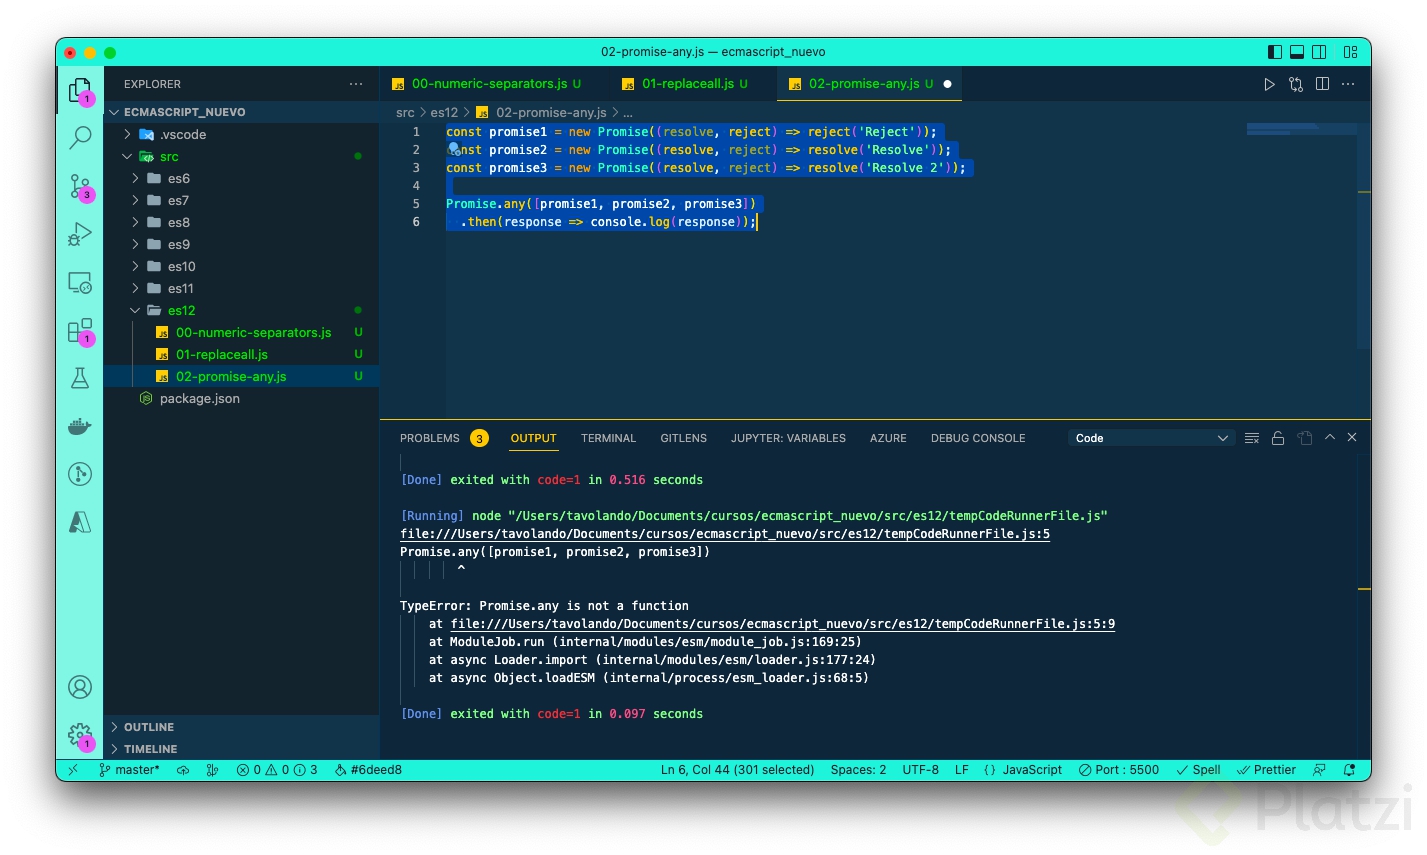Open the notifications bell
Image resolution: width=1427 pixels, height=855 pixels.
point(1350,770)
